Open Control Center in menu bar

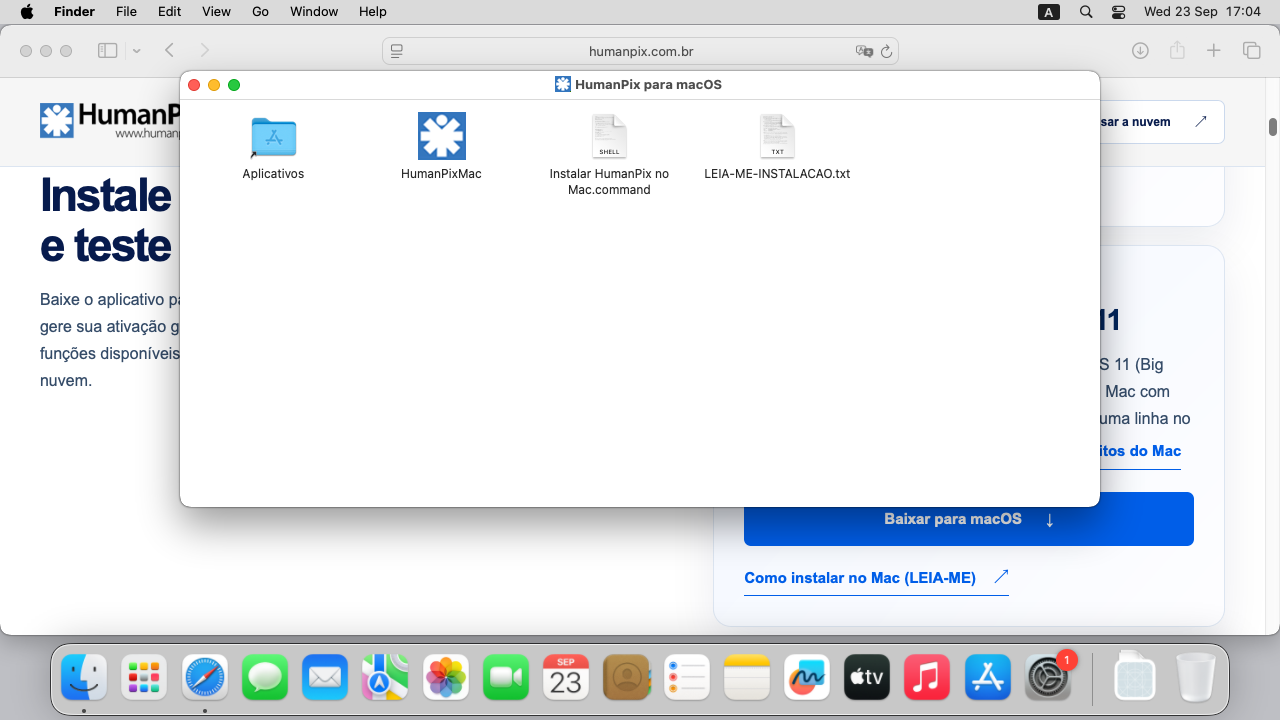coord(1118,12)
